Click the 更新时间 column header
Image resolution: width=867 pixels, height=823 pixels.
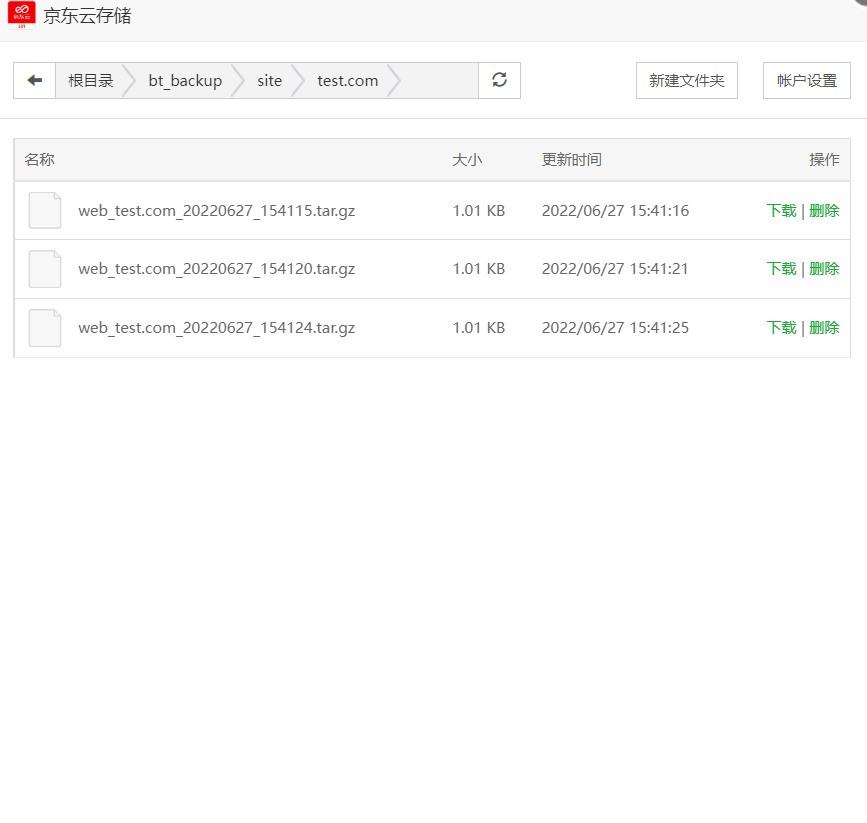tap(572, 160)
